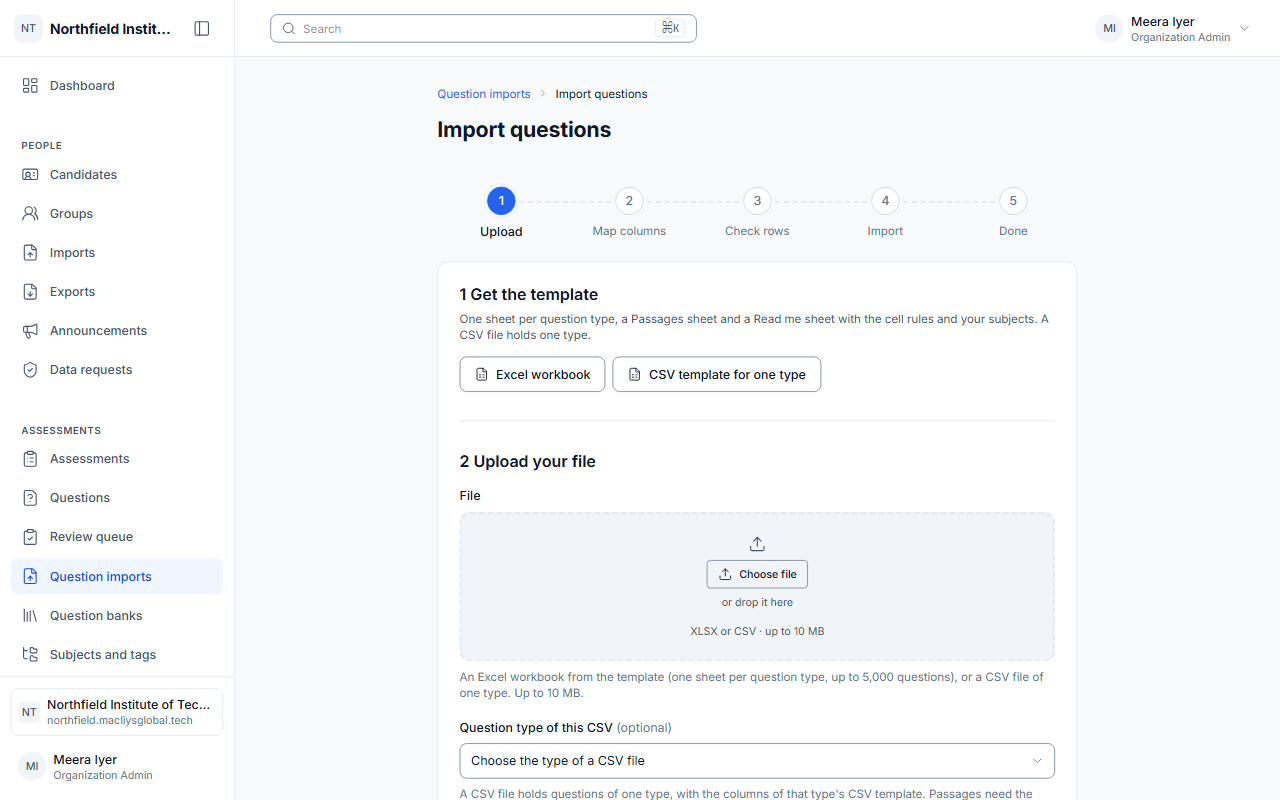Click the '2 Upload your file' heading
This screenshot has height=800, width=1280.
point(528,461)
